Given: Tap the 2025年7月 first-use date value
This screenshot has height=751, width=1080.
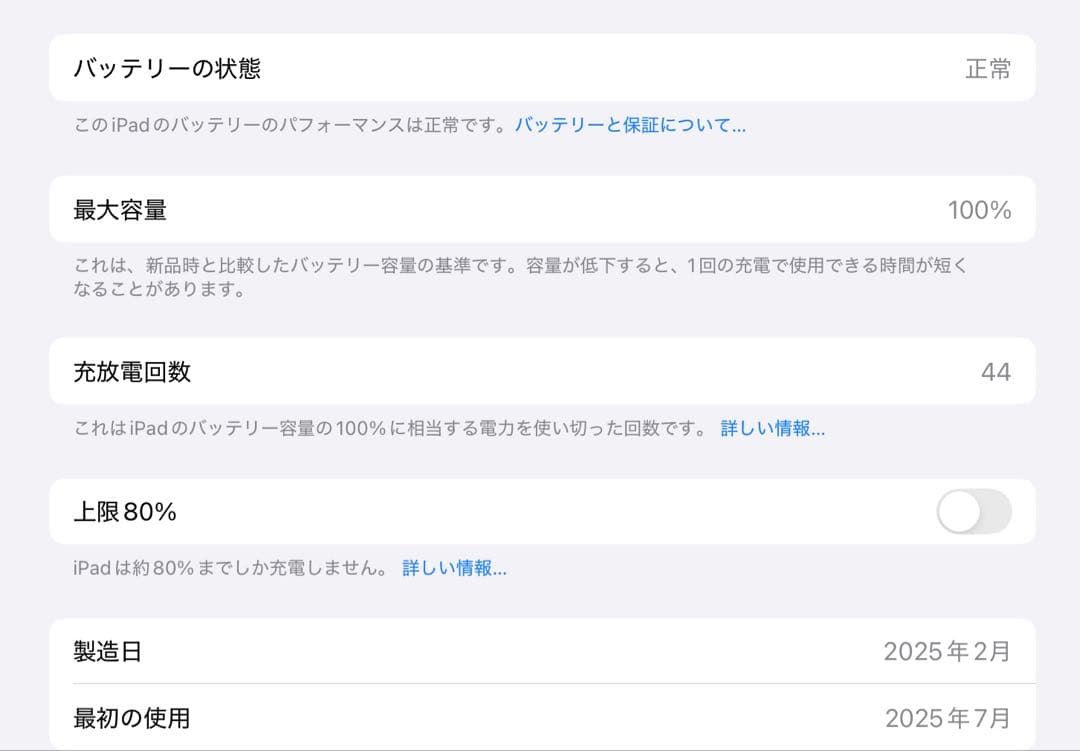Looking at the screenshot, I should point(949,718).
